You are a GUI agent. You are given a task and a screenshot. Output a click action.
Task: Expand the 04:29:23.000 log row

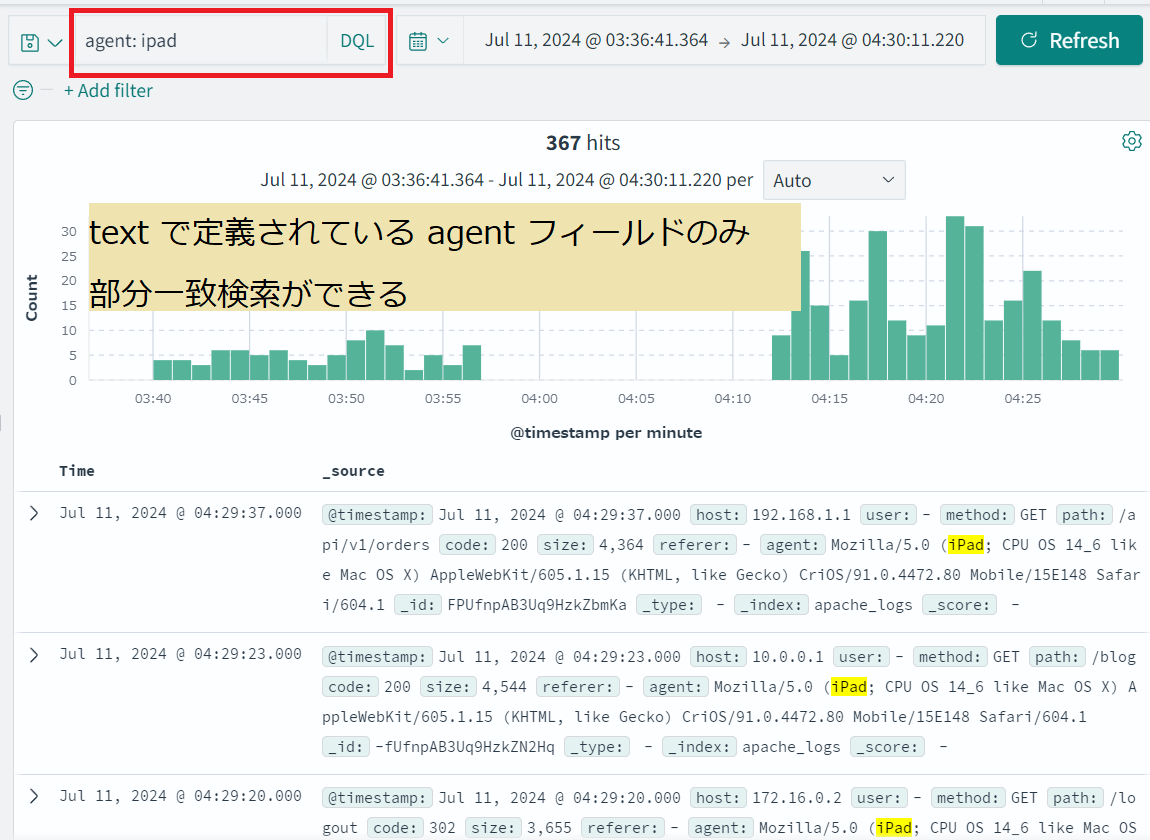(34, 654)
